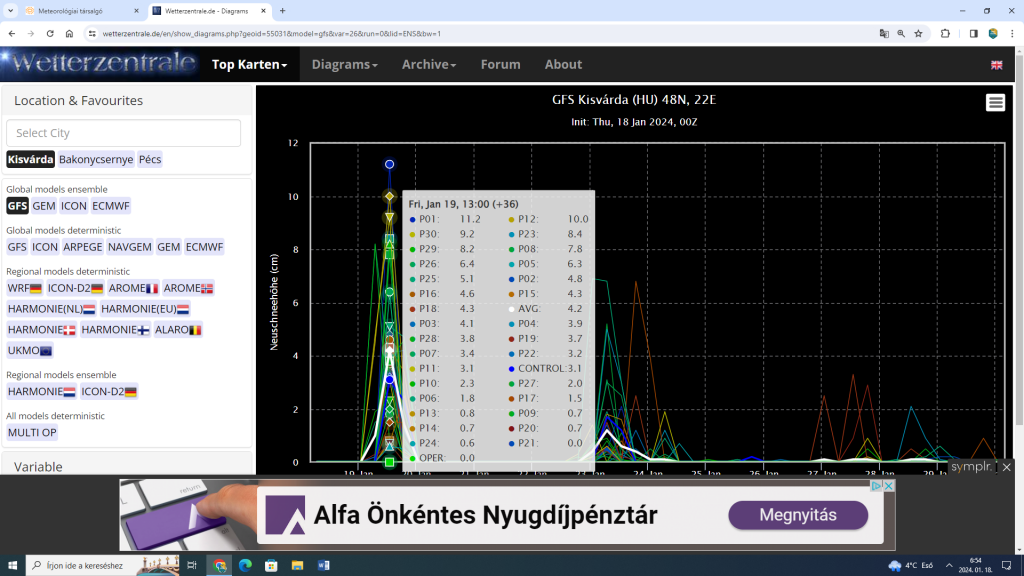Image resolution: width=1024 pixels, height=576 pixels.
Task: Bookmark this page with the star icon
Action: pyautogui.click(x=918, y=33)
